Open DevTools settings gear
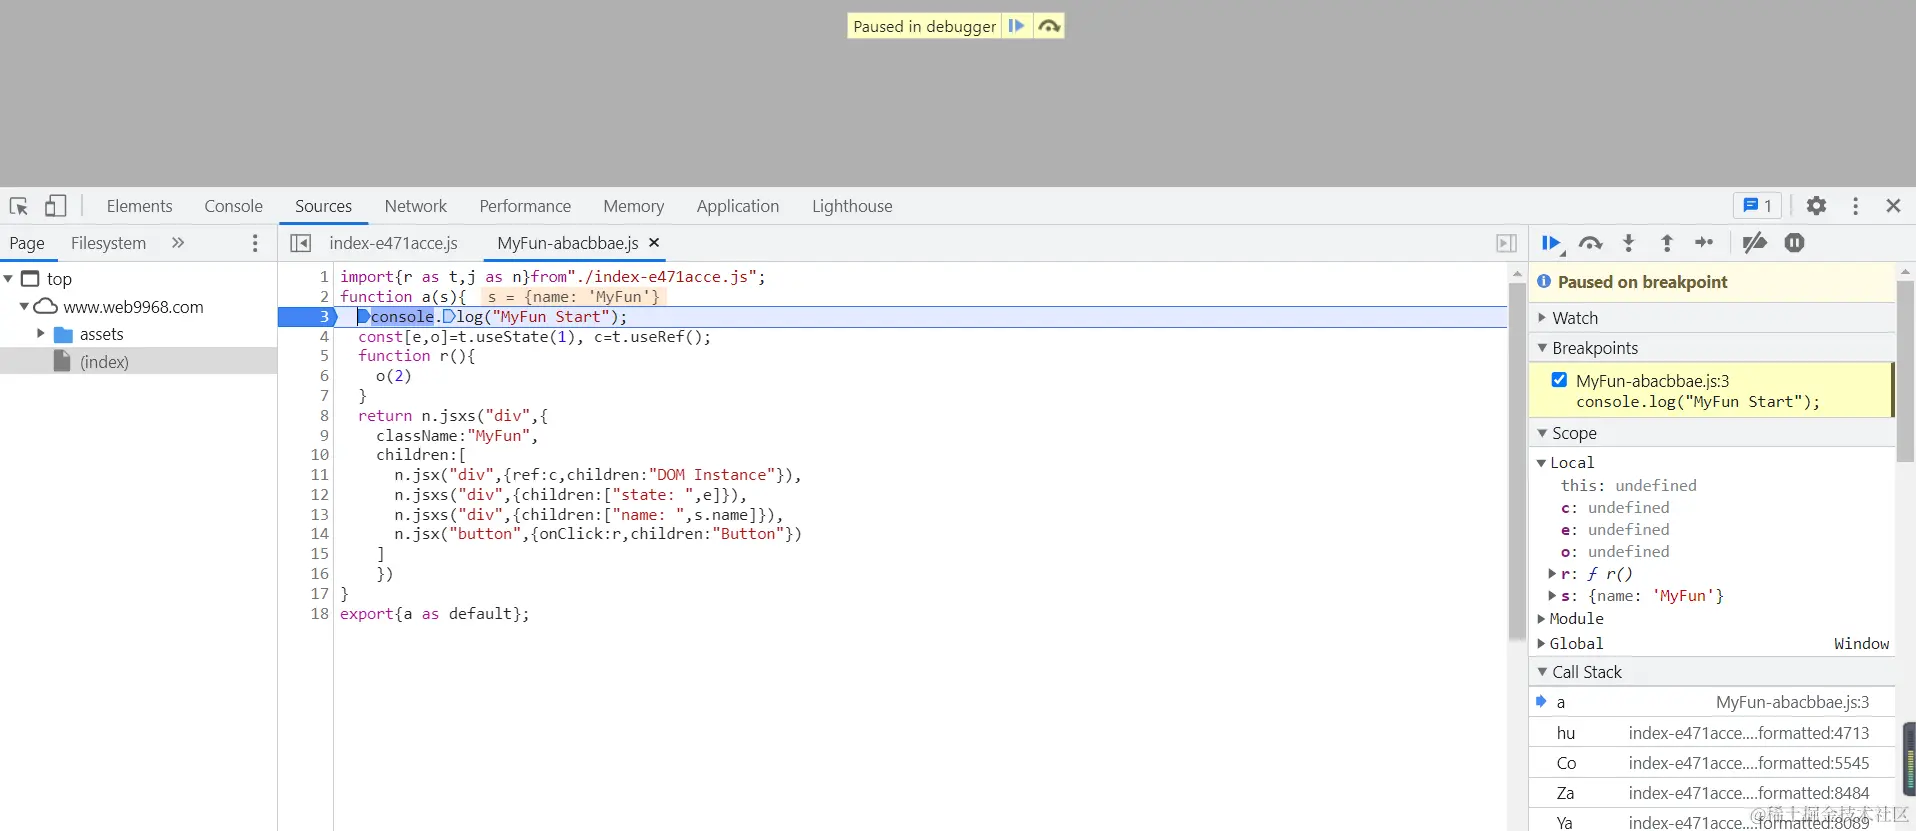Viewport: 1916px width, 831px height. tap(1816, 206)
